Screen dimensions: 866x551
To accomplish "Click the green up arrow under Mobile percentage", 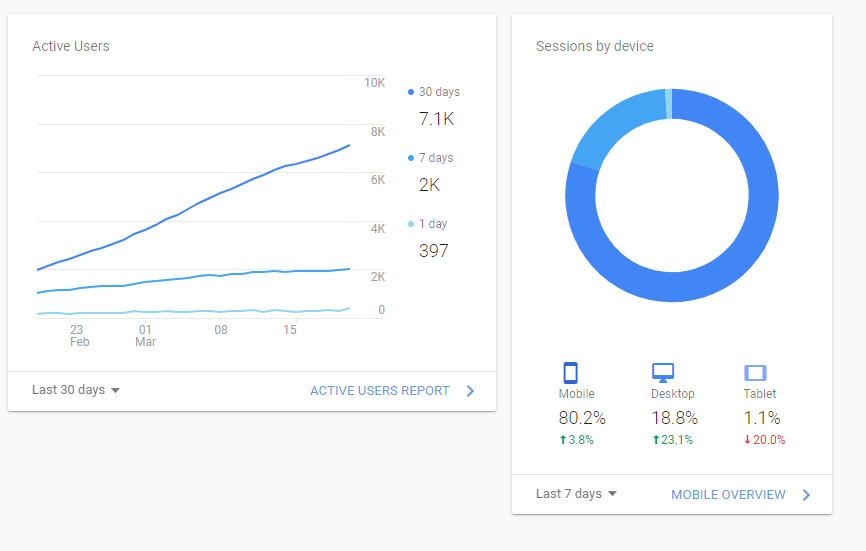I will click(x=563, y=440).
